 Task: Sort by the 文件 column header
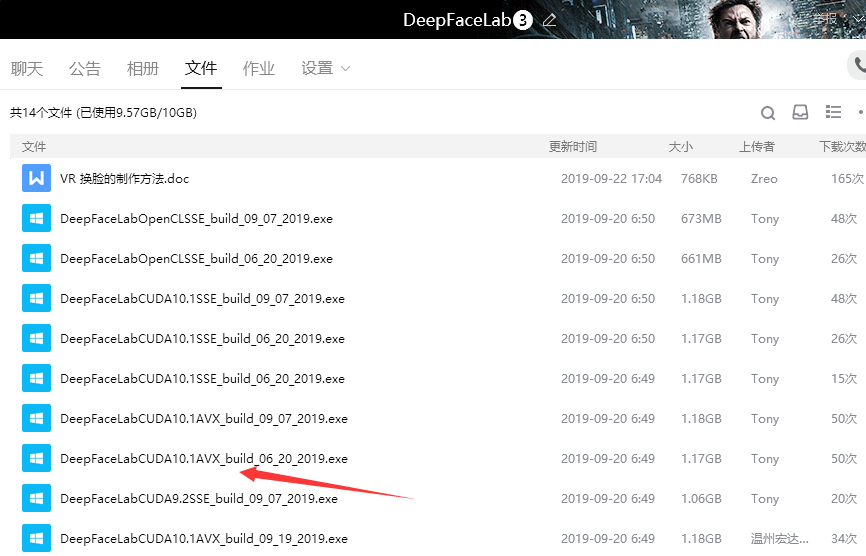[34, 147]
